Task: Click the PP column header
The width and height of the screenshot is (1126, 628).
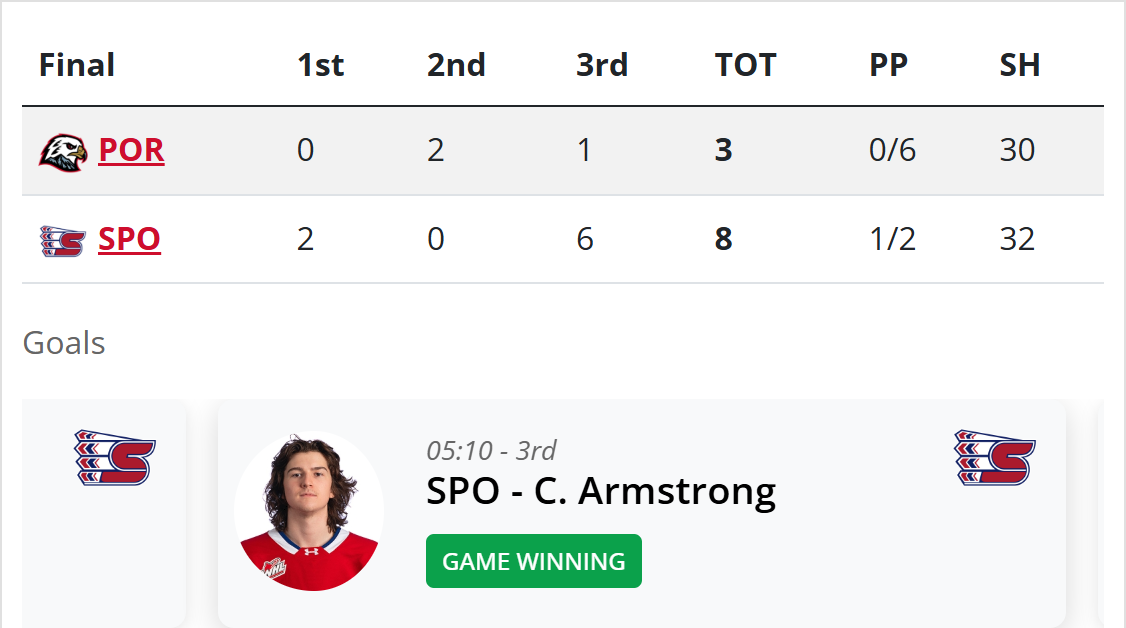Action: point(888,65)
